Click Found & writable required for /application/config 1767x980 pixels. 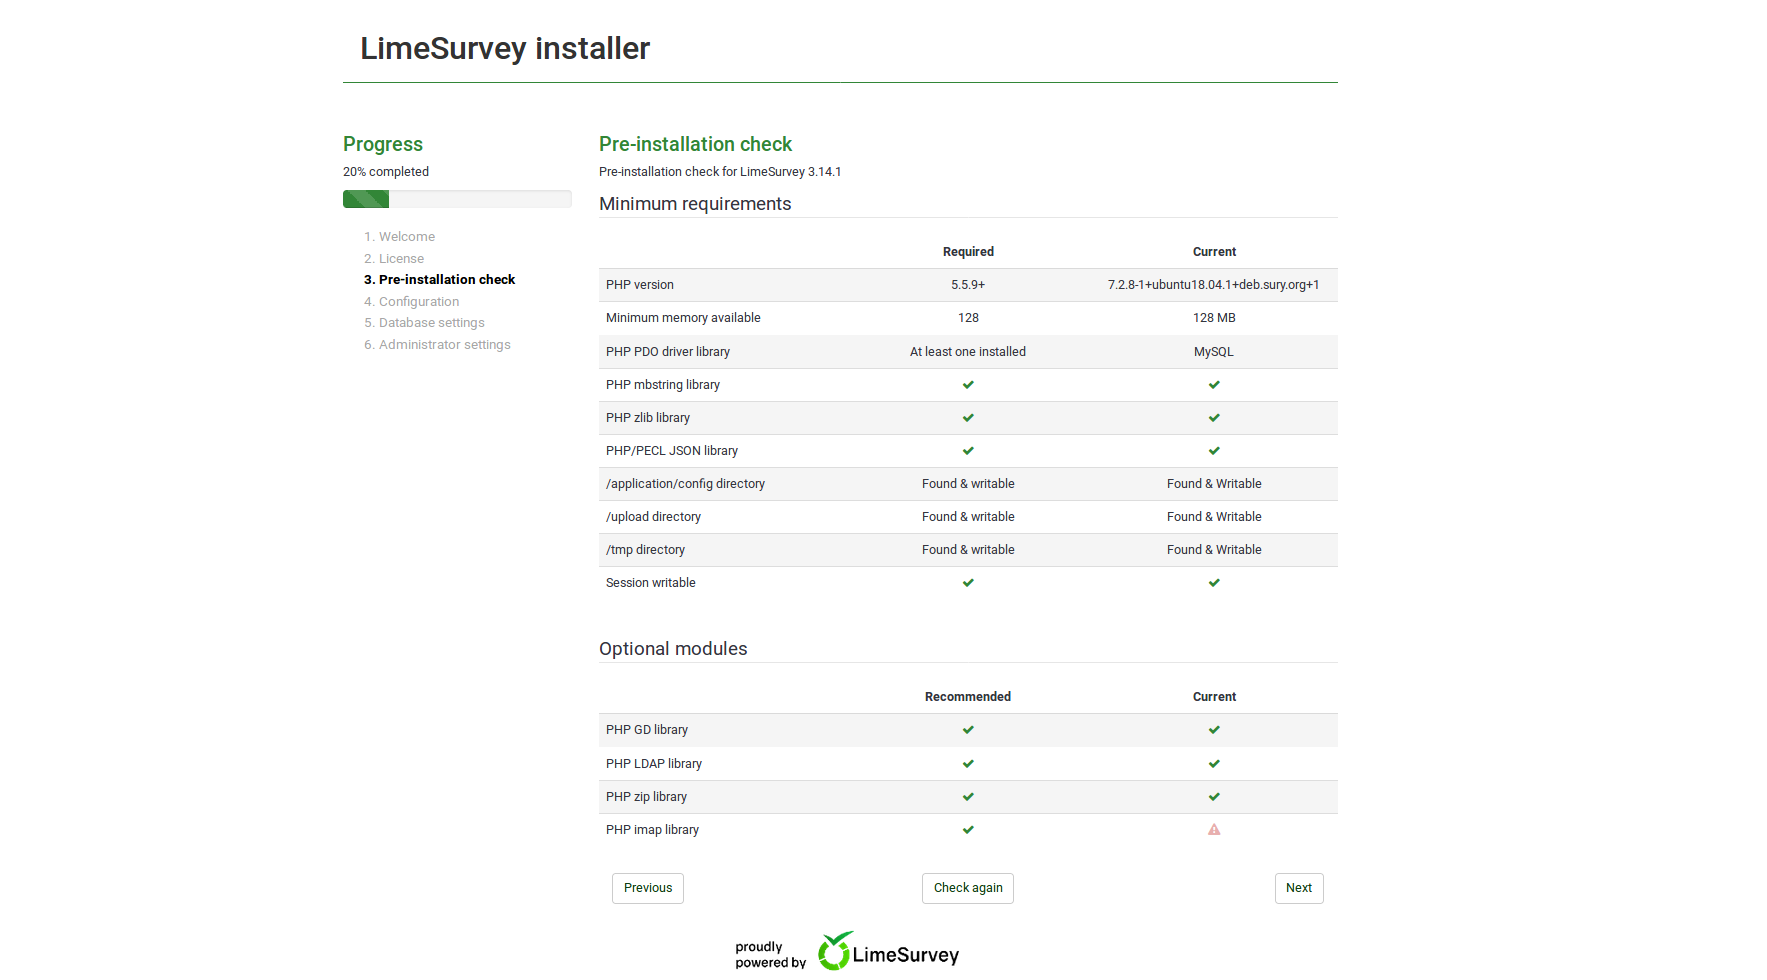click(968, 484)
